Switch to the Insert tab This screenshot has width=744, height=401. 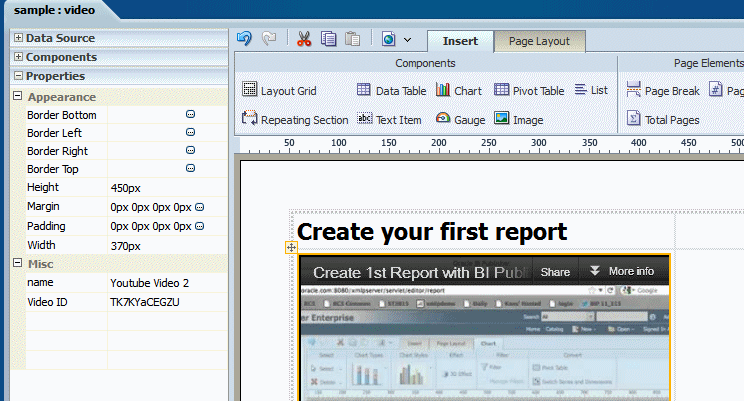click(460, 41)
